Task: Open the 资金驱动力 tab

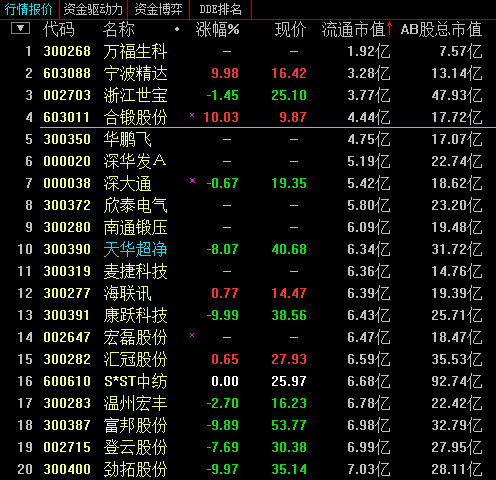Action: (93, 9)
